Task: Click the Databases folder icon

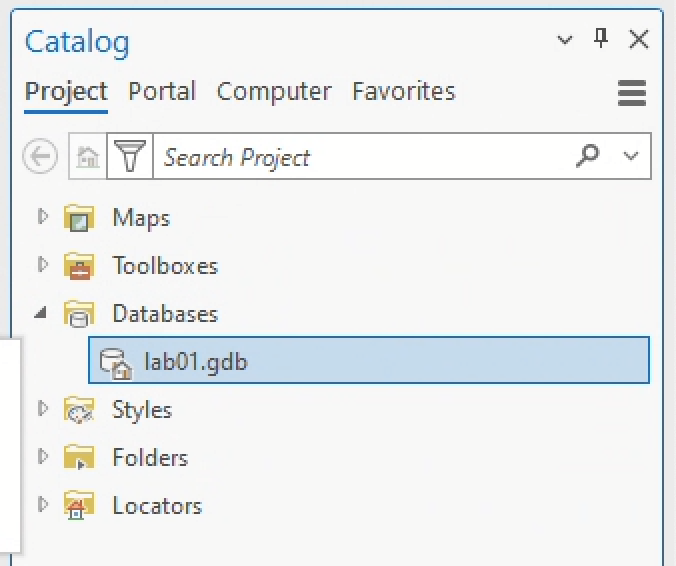Action: [78, 314]
